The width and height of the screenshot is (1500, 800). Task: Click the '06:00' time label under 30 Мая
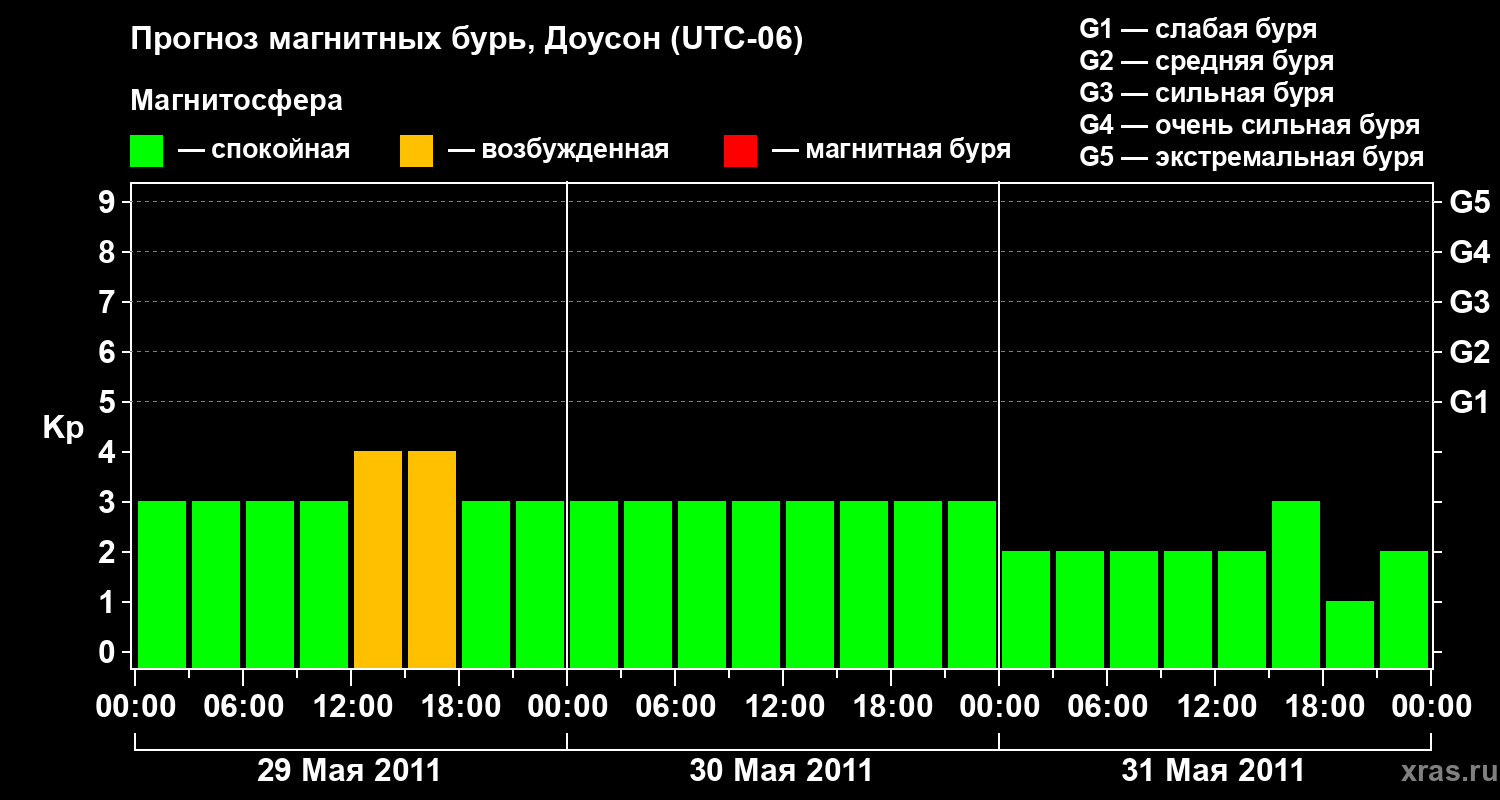click(x=675, y=706)
